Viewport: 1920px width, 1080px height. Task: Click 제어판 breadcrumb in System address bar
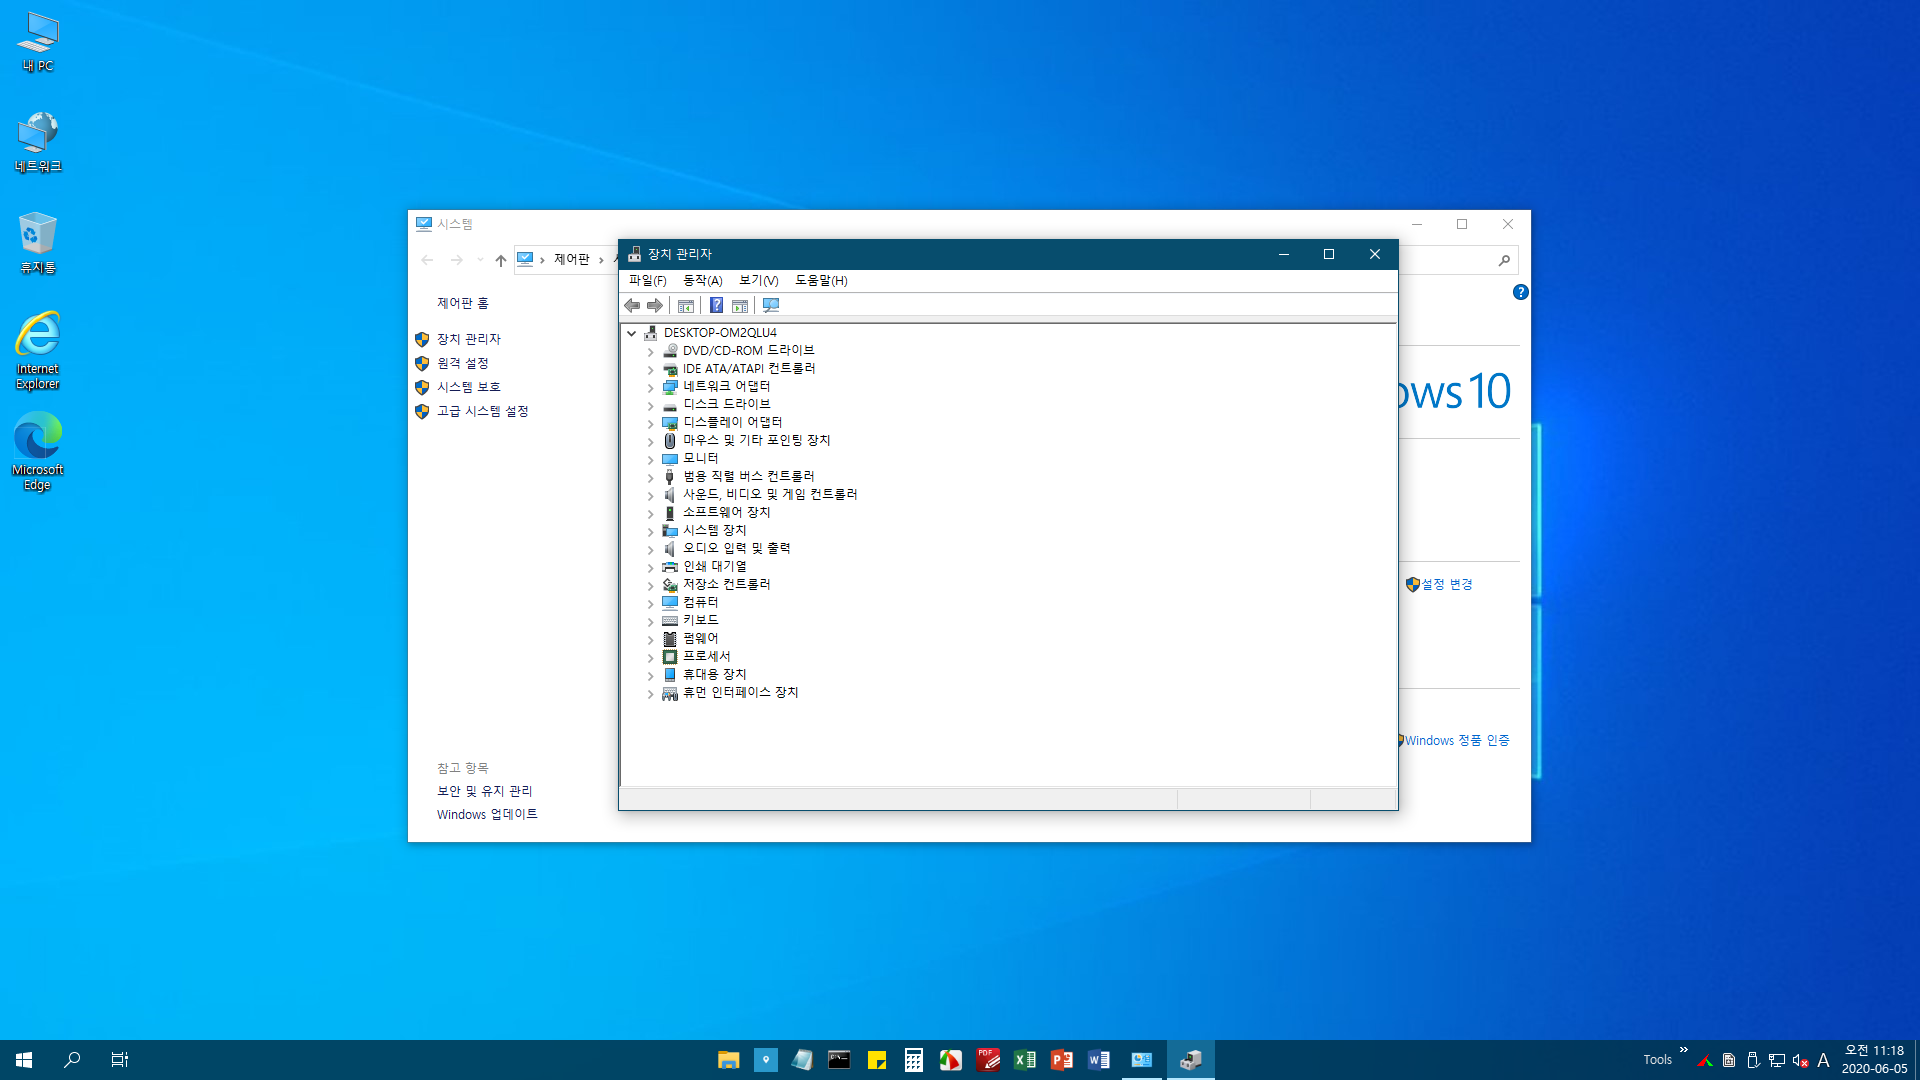pyautogui.click(x=572, y=260)
